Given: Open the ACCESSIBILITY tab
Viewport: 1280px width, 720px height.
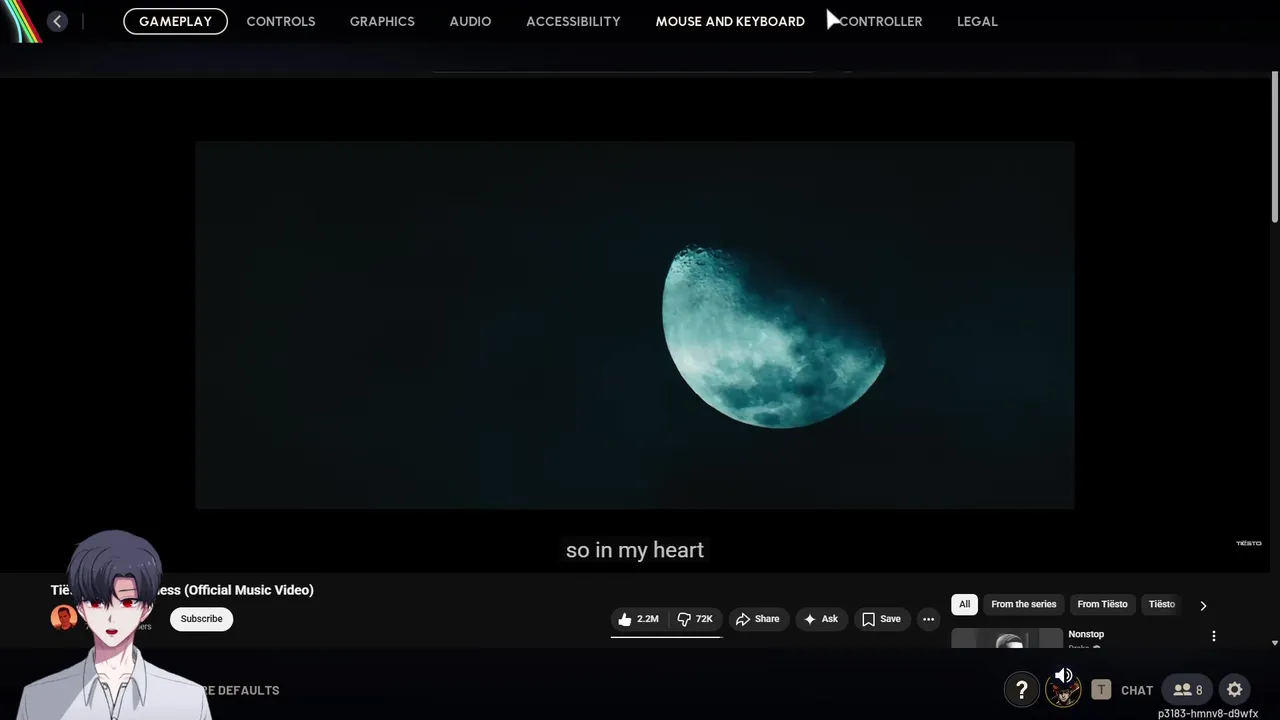Looking at the screenshot, I should [573, 21].
